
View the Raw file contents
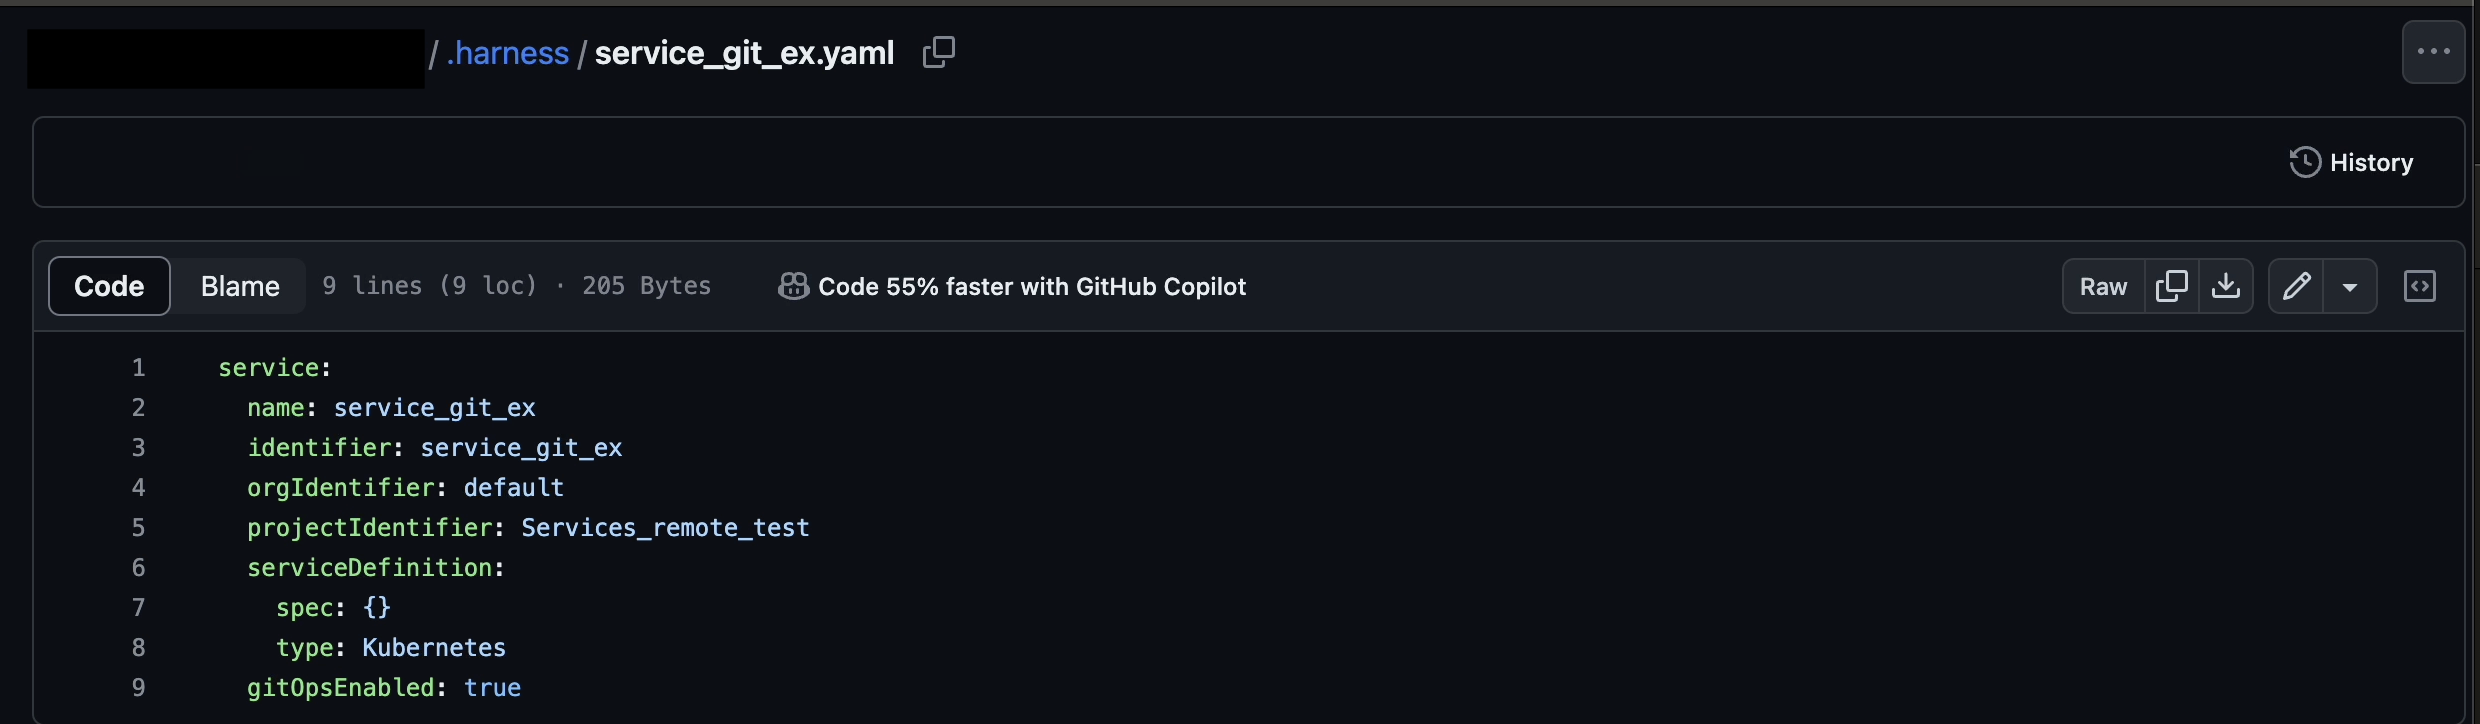[x=2103, y=286]
